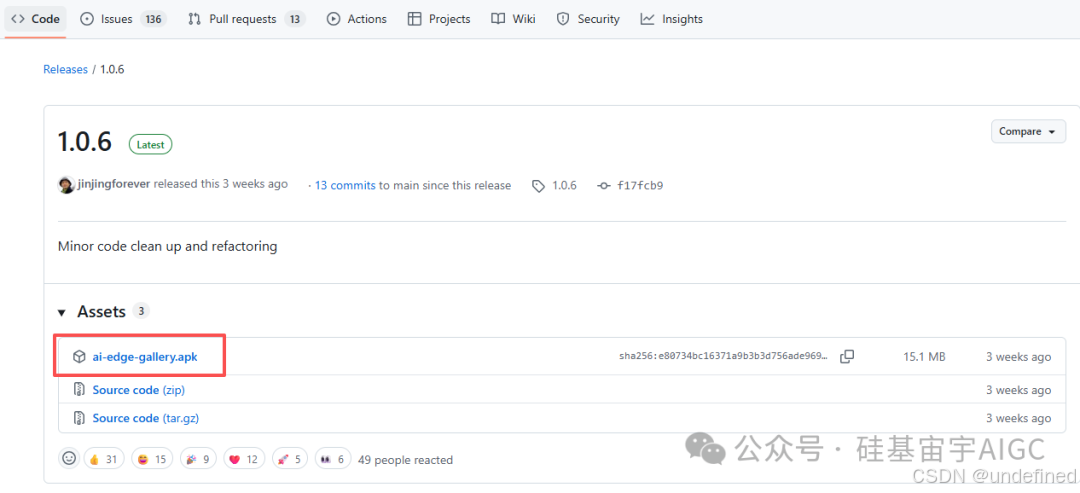Image resolution: width=1080 pixels, height=493 pixels.
Task: Click the tar.gz file icon
Action: tap(80, 418)
